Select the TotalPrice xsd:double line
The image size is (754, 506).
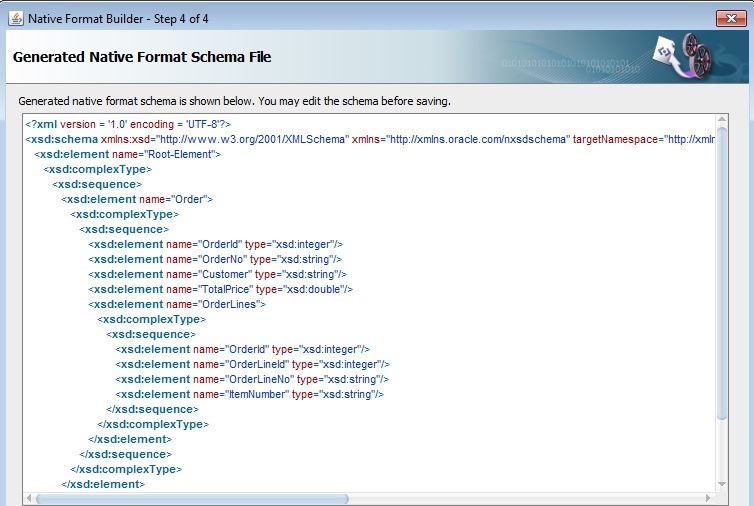220,289
